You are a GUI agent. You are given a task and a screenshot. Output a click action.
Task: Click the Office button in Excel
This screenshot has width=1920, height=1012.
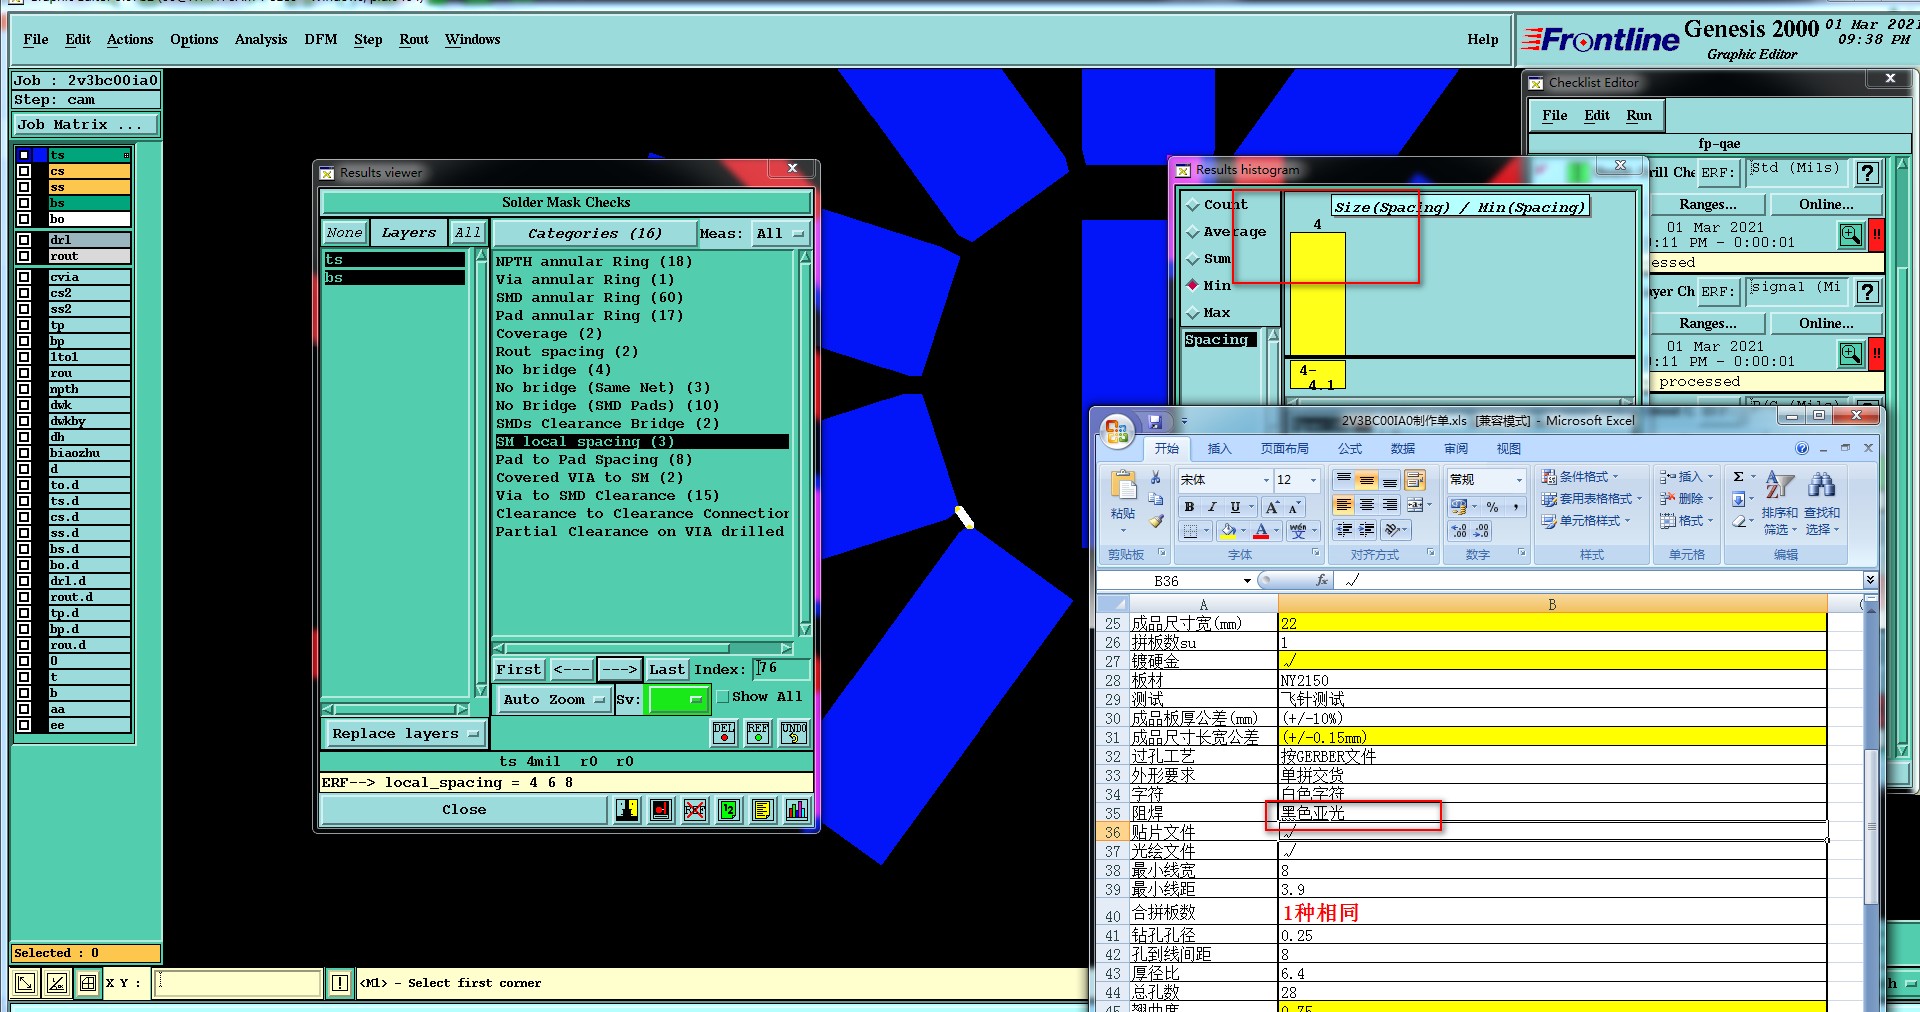1117,433
